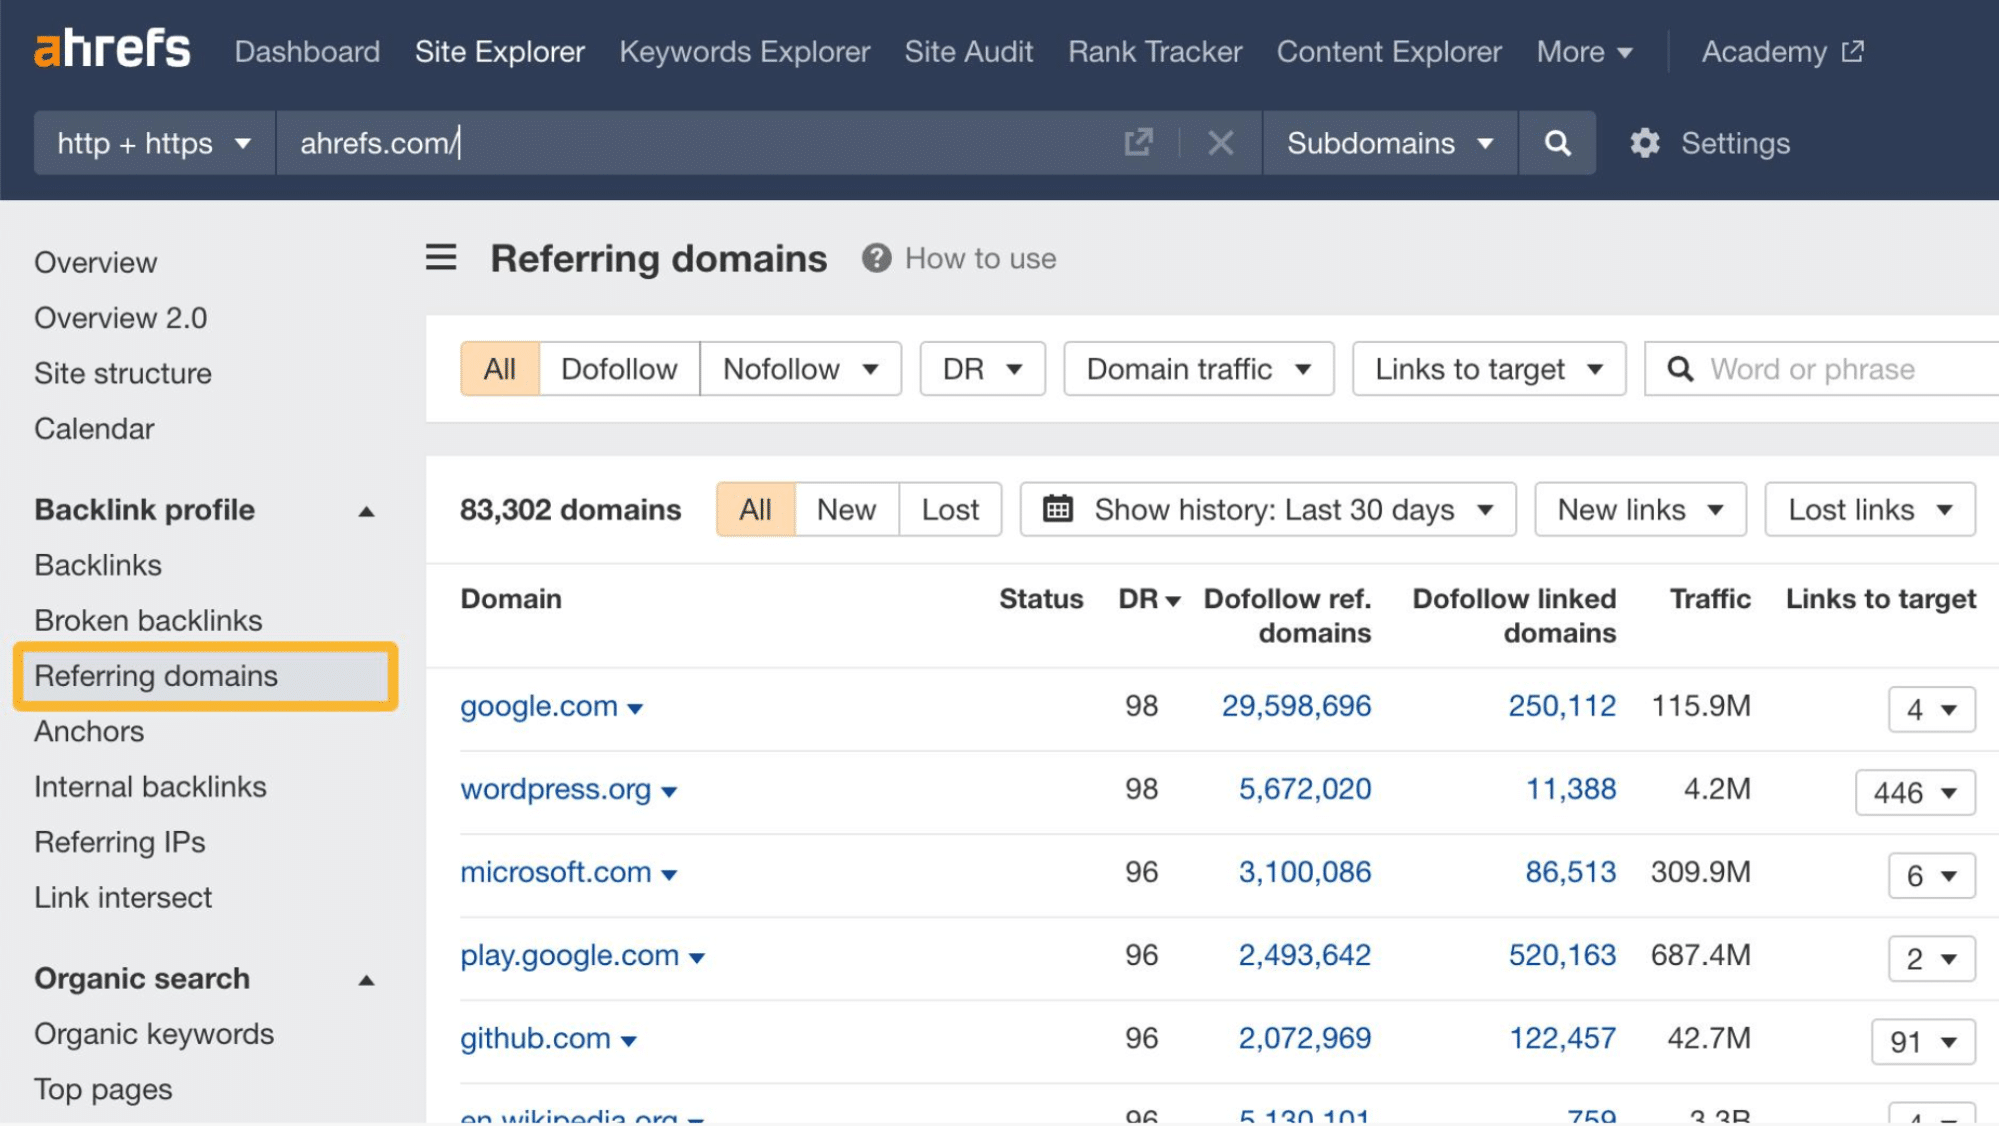Viewport: 1999px width, 1126px height.
Task: Click play.google.com linked domains 520,163
Action: [x=1562, y=955]
